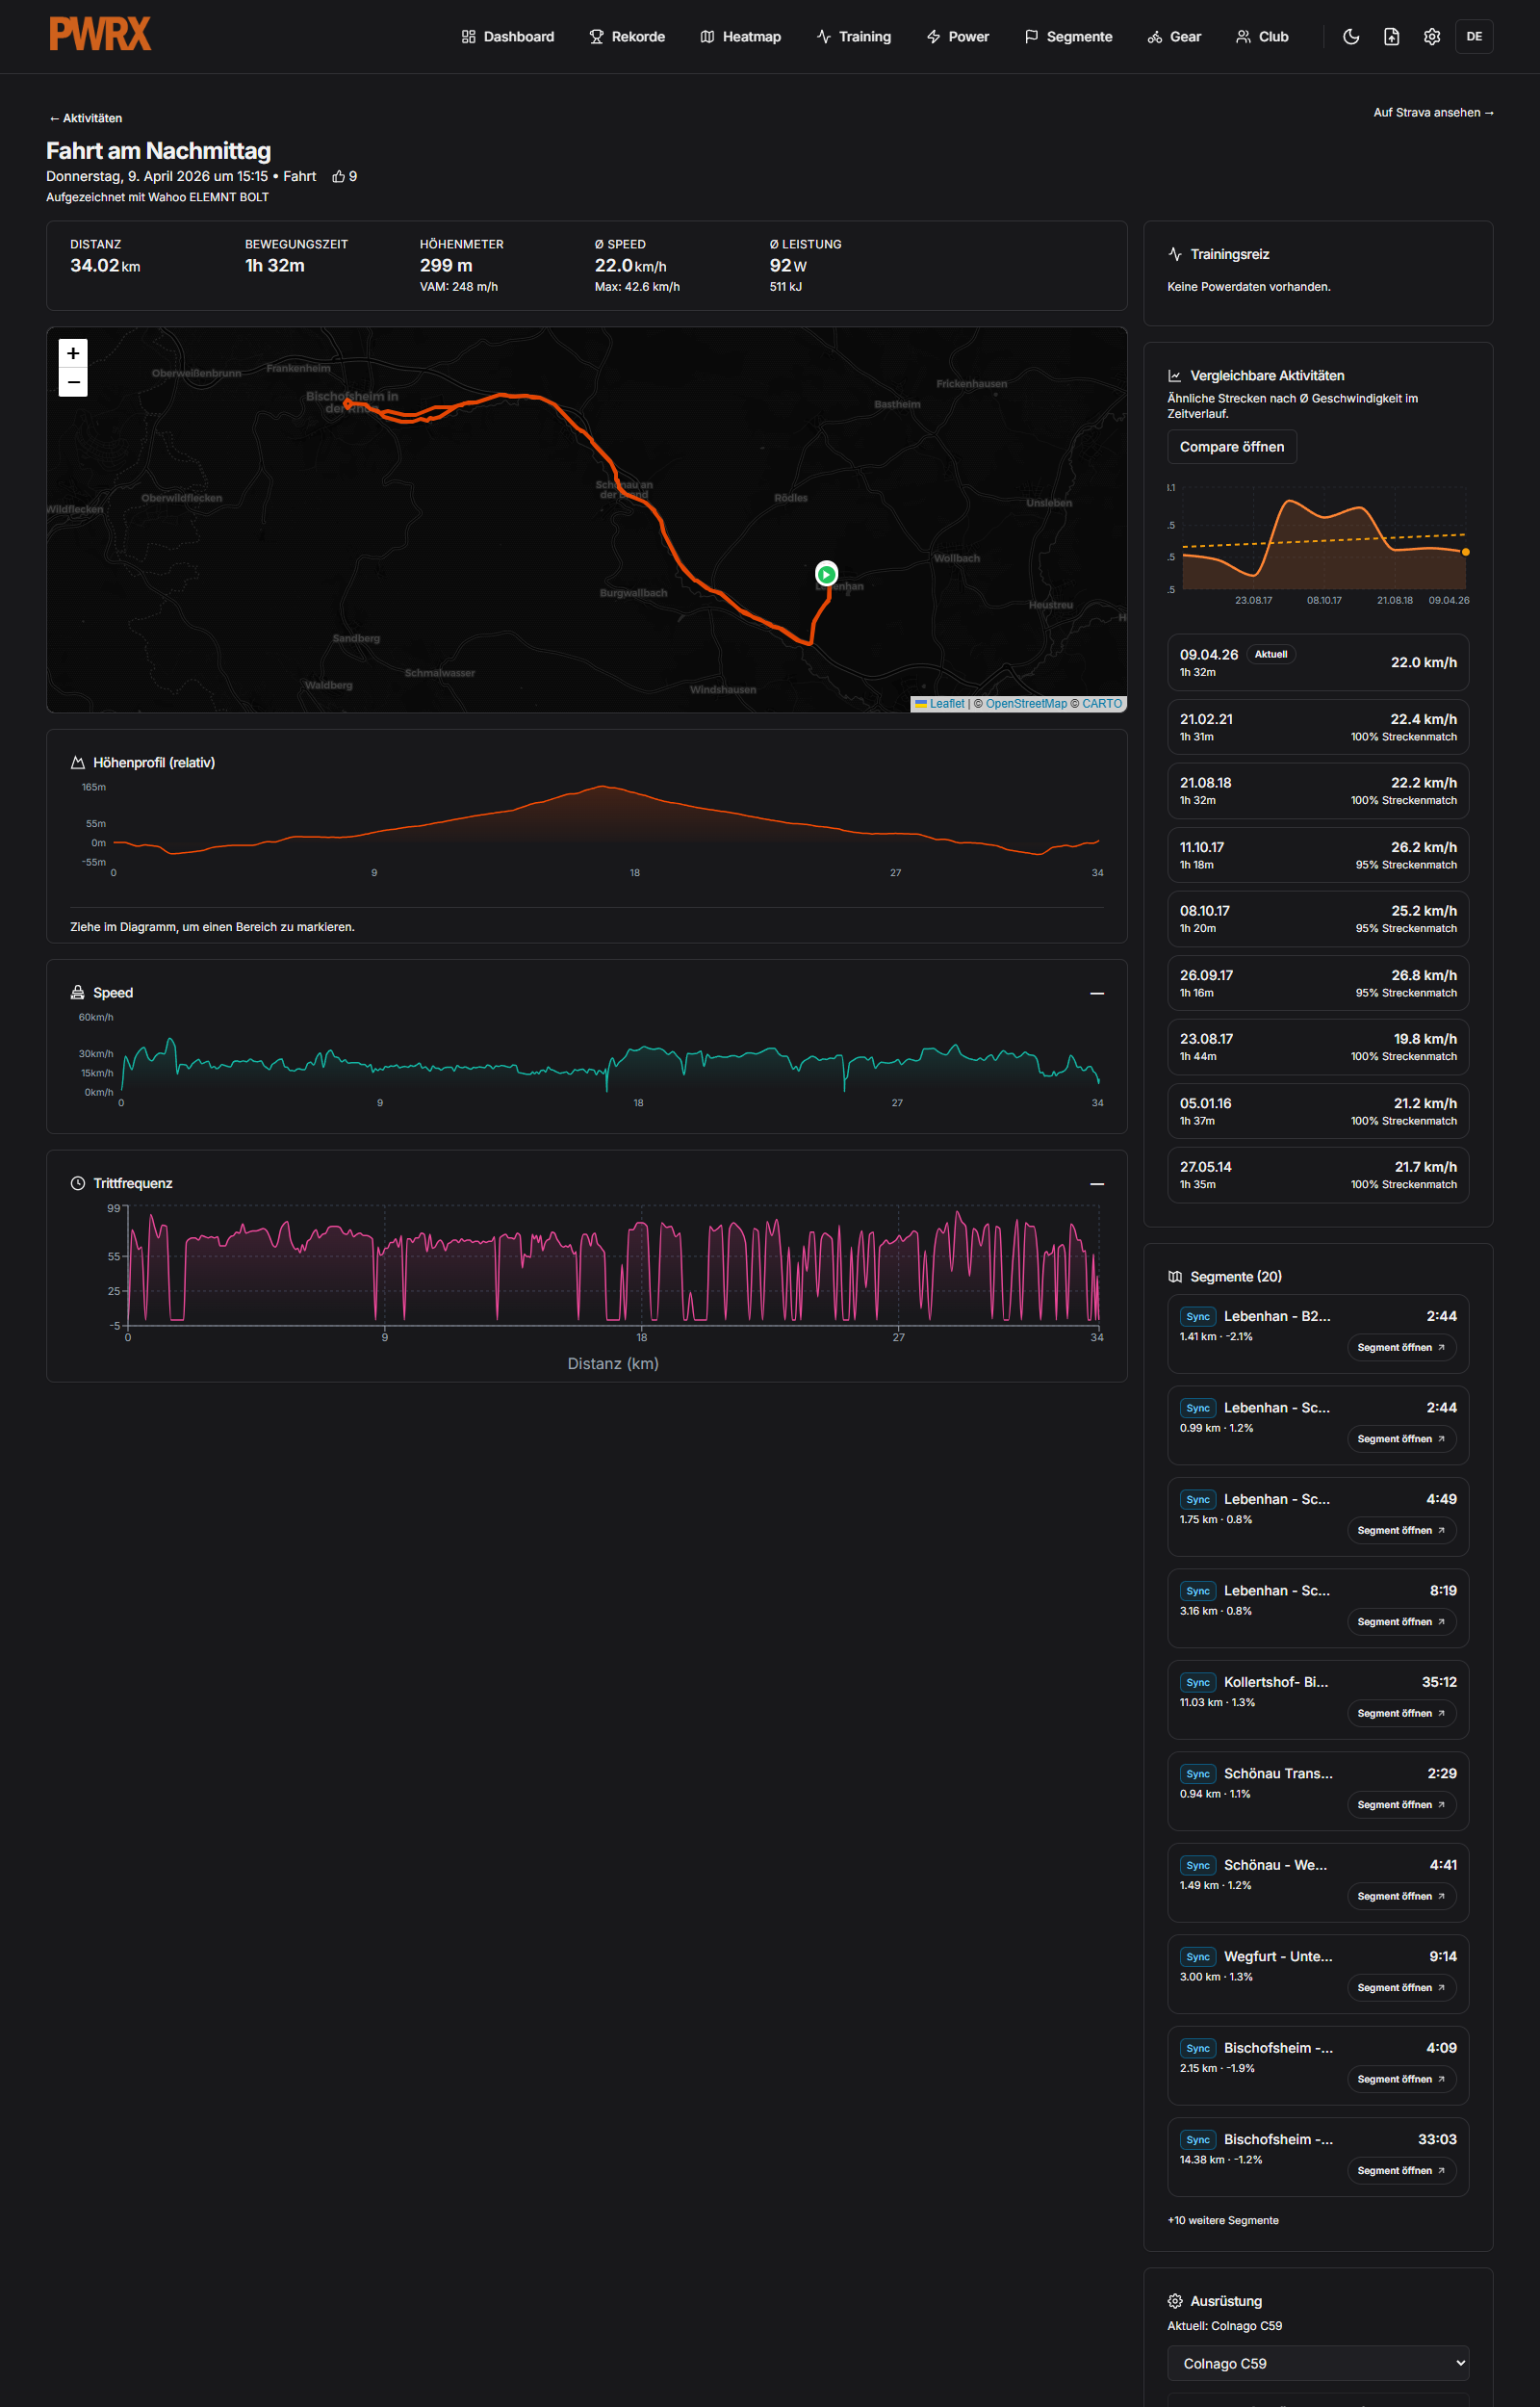
Task: Open the Colnago C59 gear dropdown
Action: [1317, 2363]
